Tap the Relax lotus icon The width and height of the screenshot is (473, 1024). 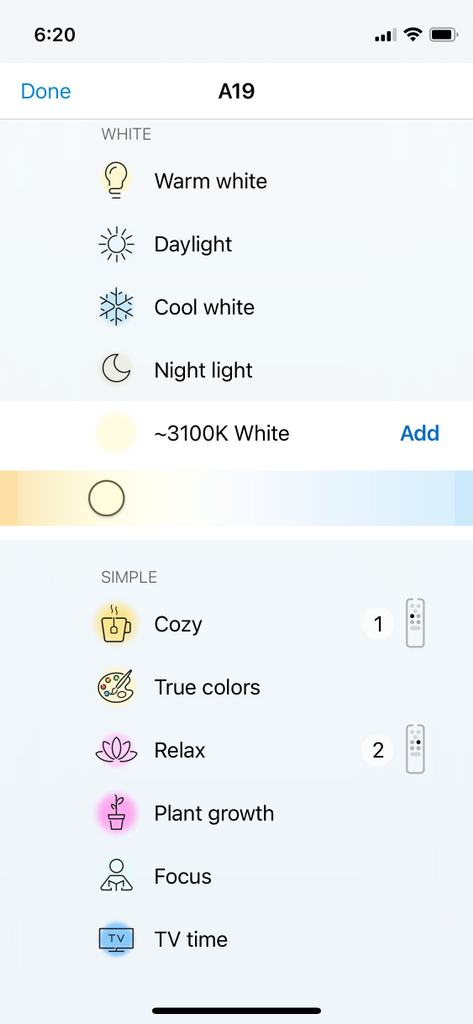[116, 750]
